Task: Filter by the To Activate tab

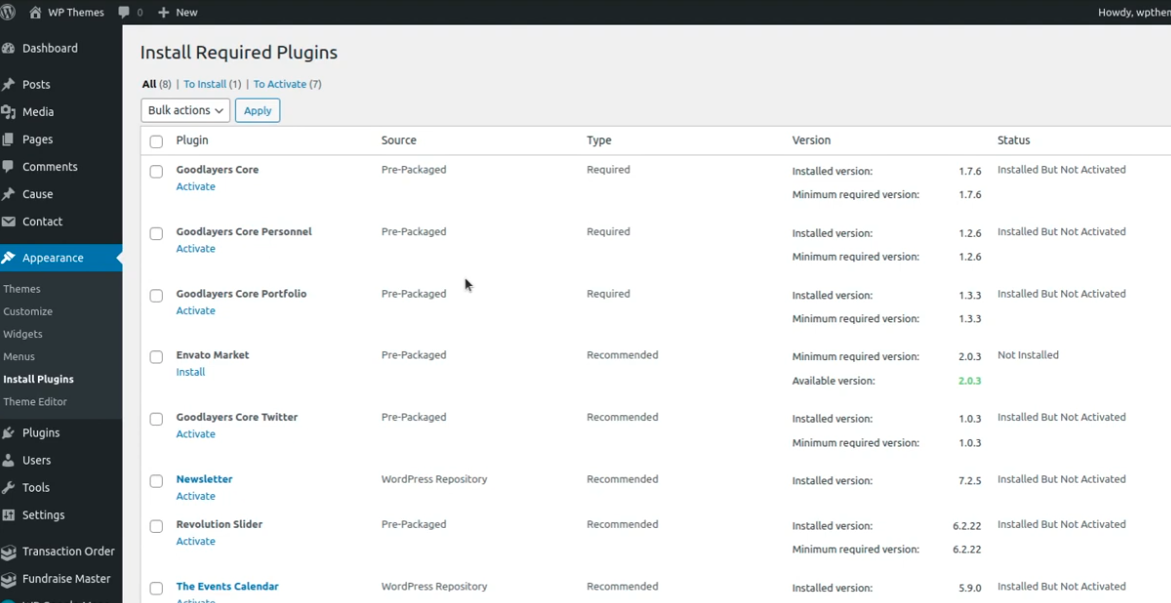Action: point(280,84)
